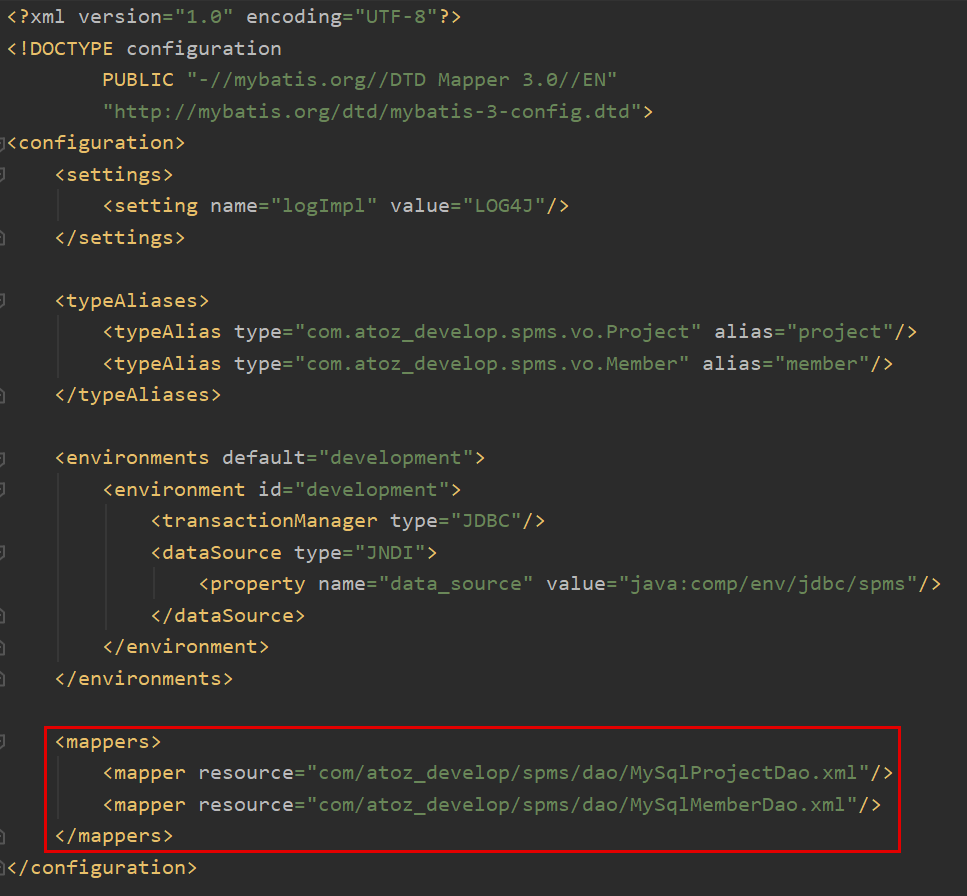Click the "java:comp/env/jdbc/spms" value
The width and height of the screenshot is (967, 896).
[x=768, y=584]
